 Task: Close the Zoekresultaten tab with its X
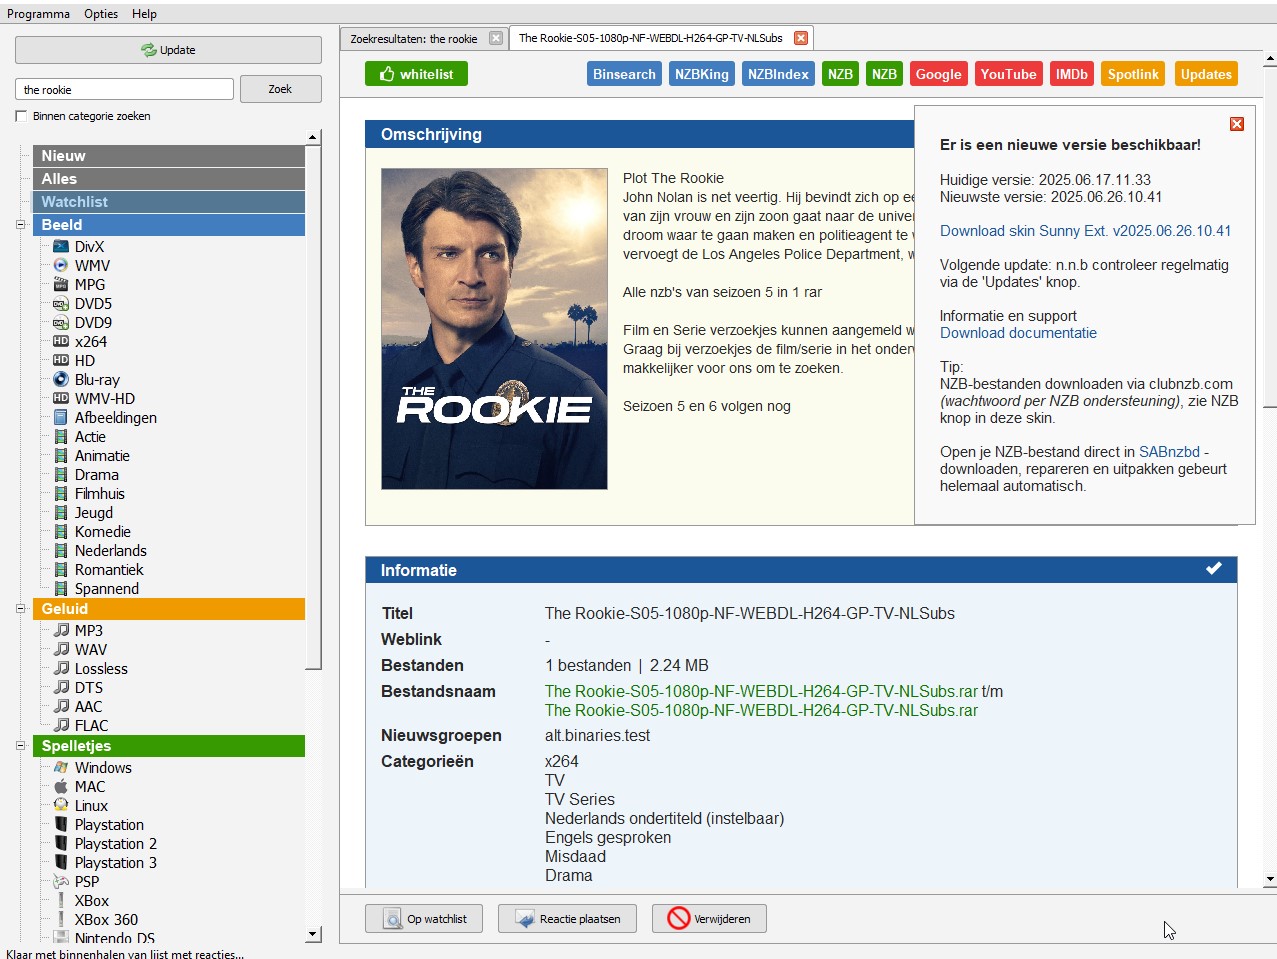495,38
